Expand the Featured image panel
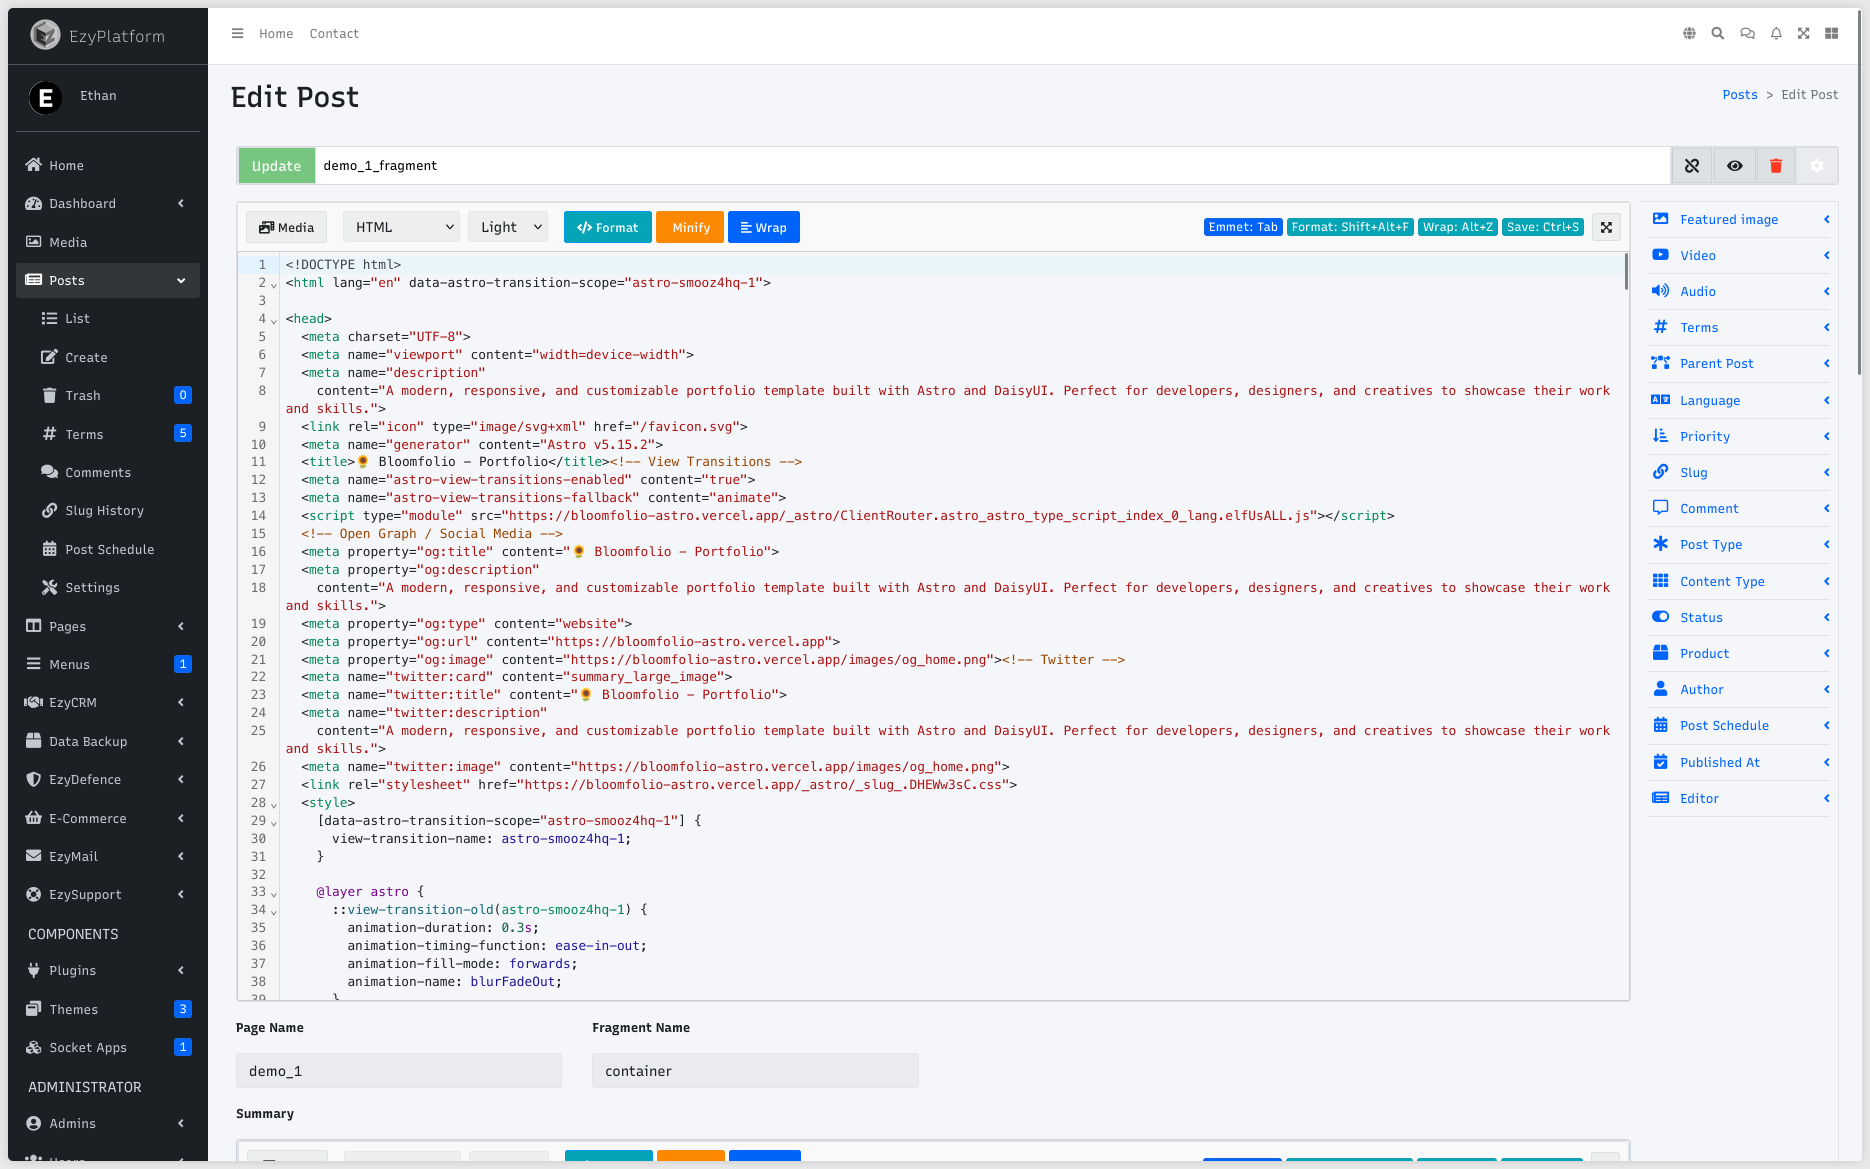Screen dimensions: 1870x1169 [x=1738, y=220]
